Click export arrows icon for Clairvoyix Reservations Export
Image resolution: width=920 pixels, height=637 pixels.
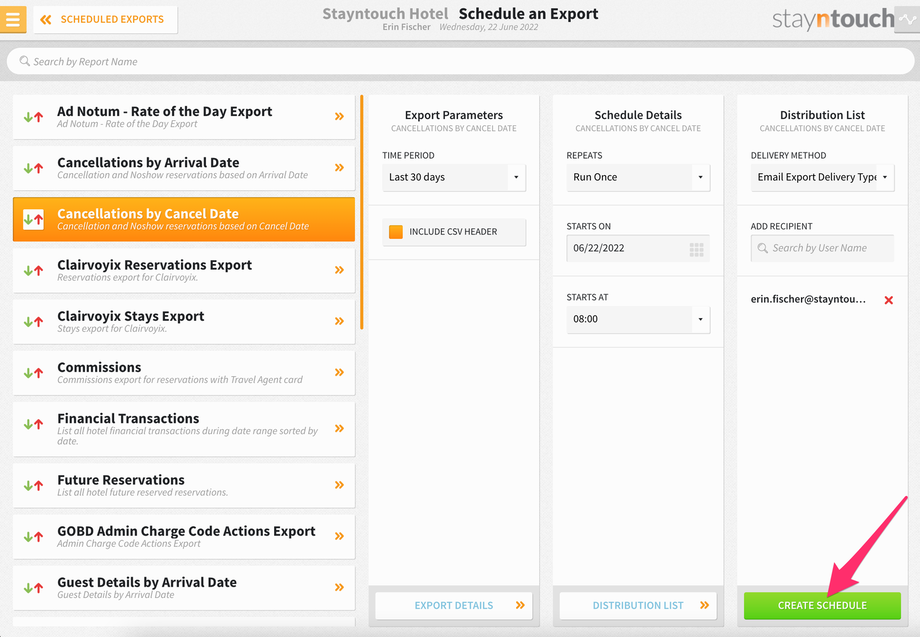33,270
